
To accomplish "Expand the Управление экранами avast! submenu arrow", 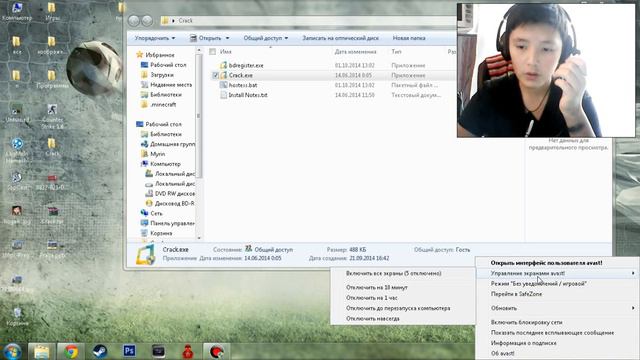I will click(633, 273).
